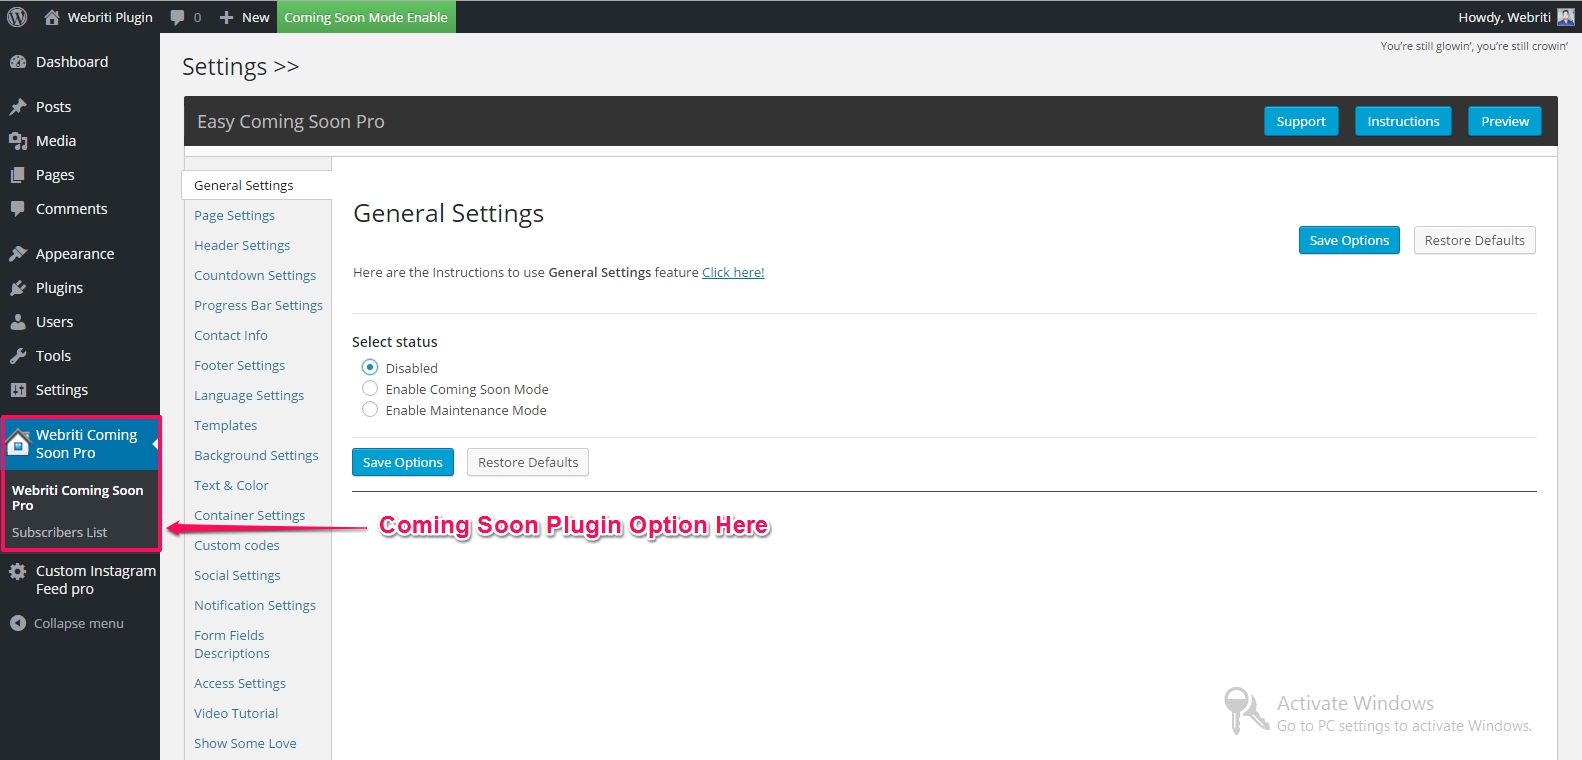This screenshot has width=1582, height=760.
Task: Open Form Fields Descriptions tab
Action: 232,644
